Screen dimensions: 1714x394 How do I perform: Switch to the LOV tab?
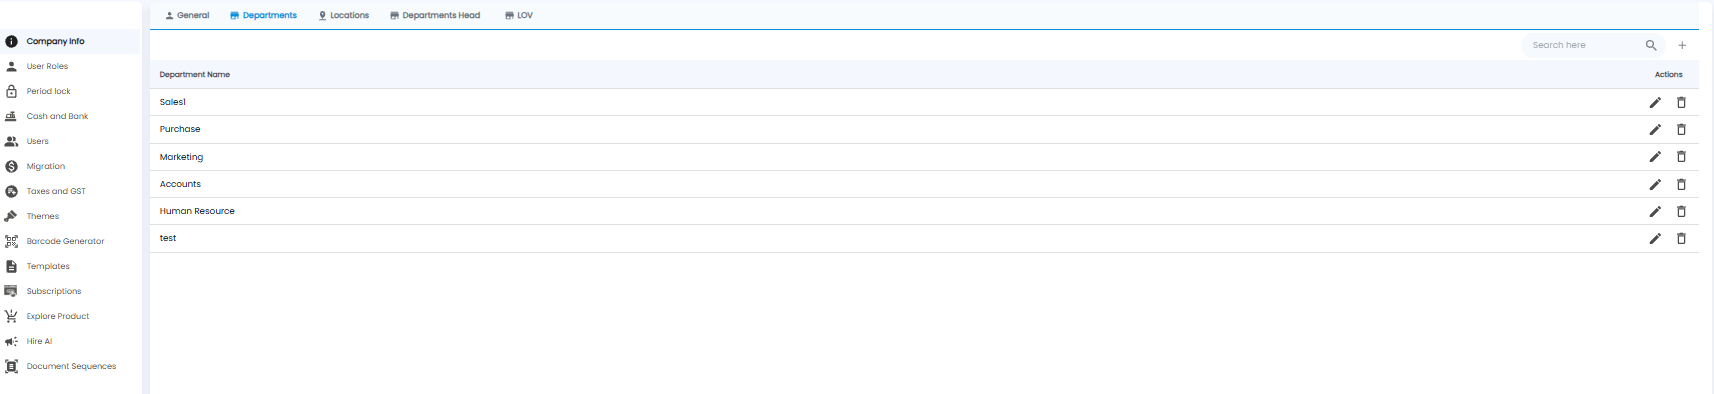(519, 15)
